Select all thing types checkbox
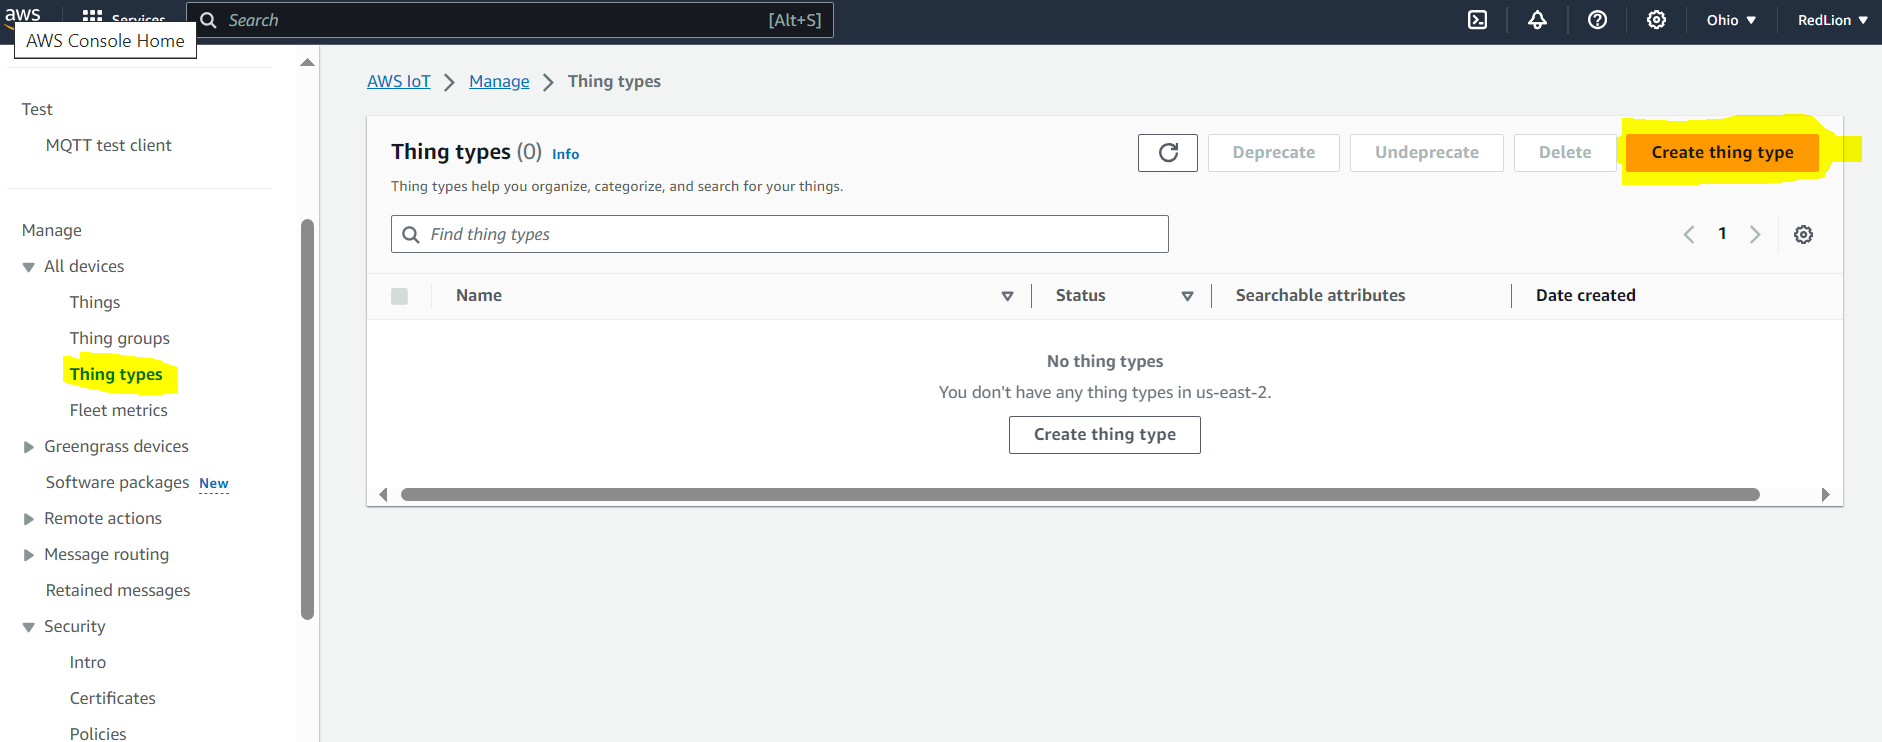 coord(400,296)
